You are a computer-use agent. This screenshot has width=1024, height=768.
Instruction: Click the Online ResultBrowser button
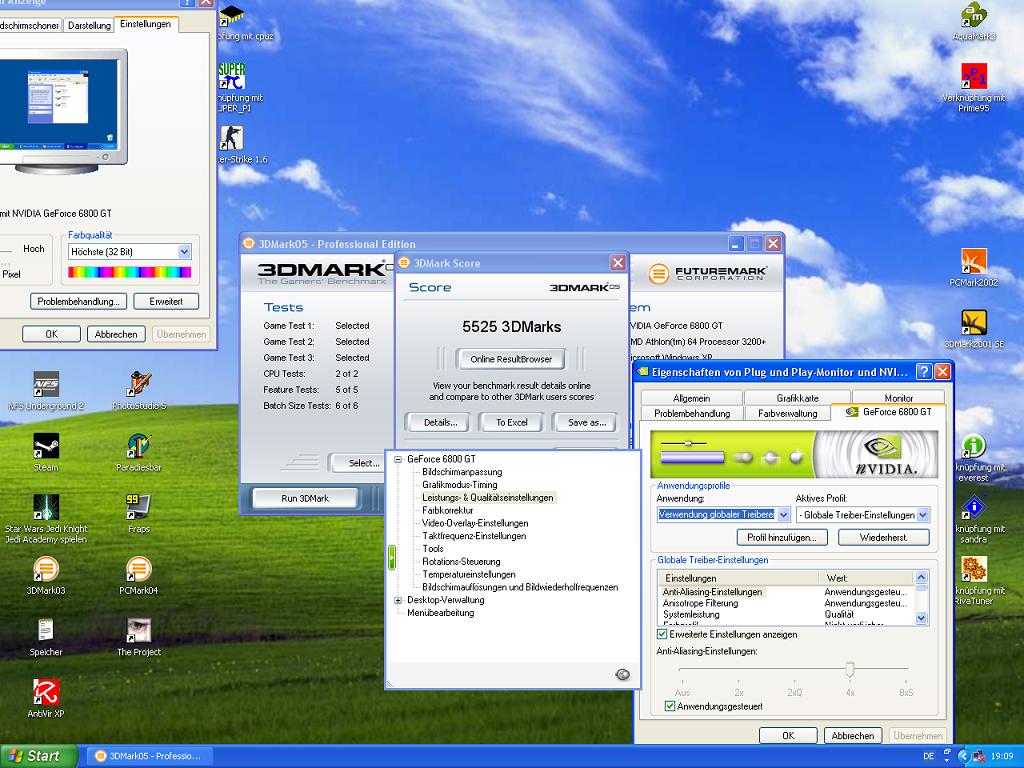tap(511, 359)
